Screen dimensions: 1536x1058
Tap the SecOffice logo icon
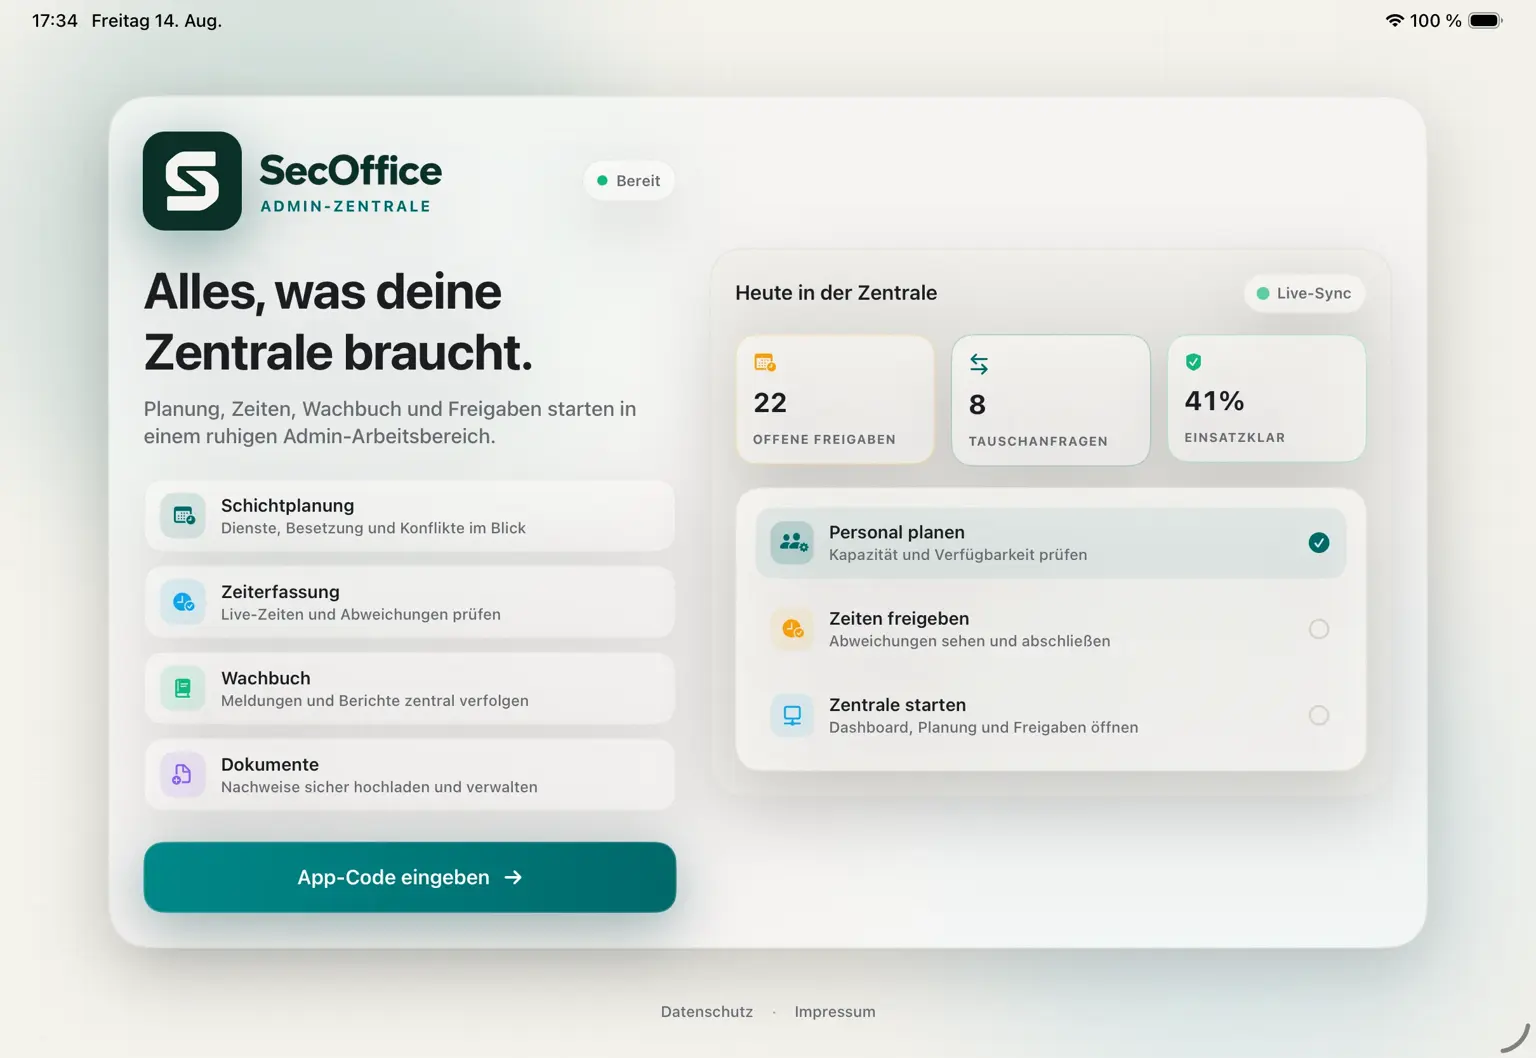[x=192, y=181]
